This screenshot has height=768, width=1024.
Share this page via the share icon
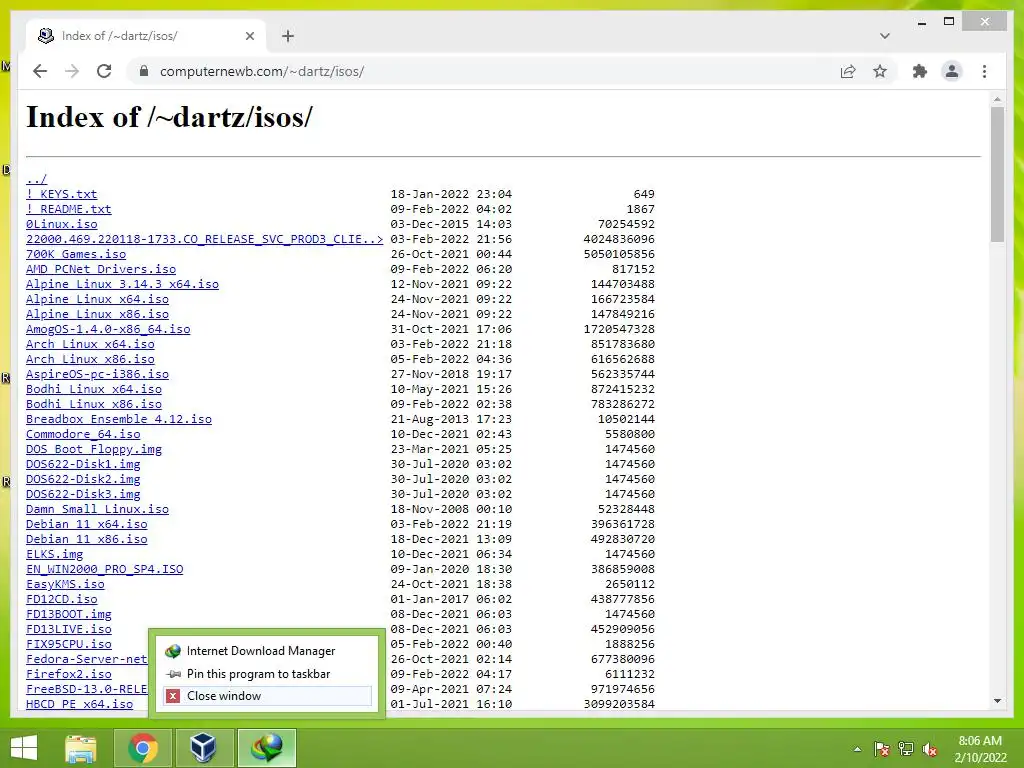848,71
